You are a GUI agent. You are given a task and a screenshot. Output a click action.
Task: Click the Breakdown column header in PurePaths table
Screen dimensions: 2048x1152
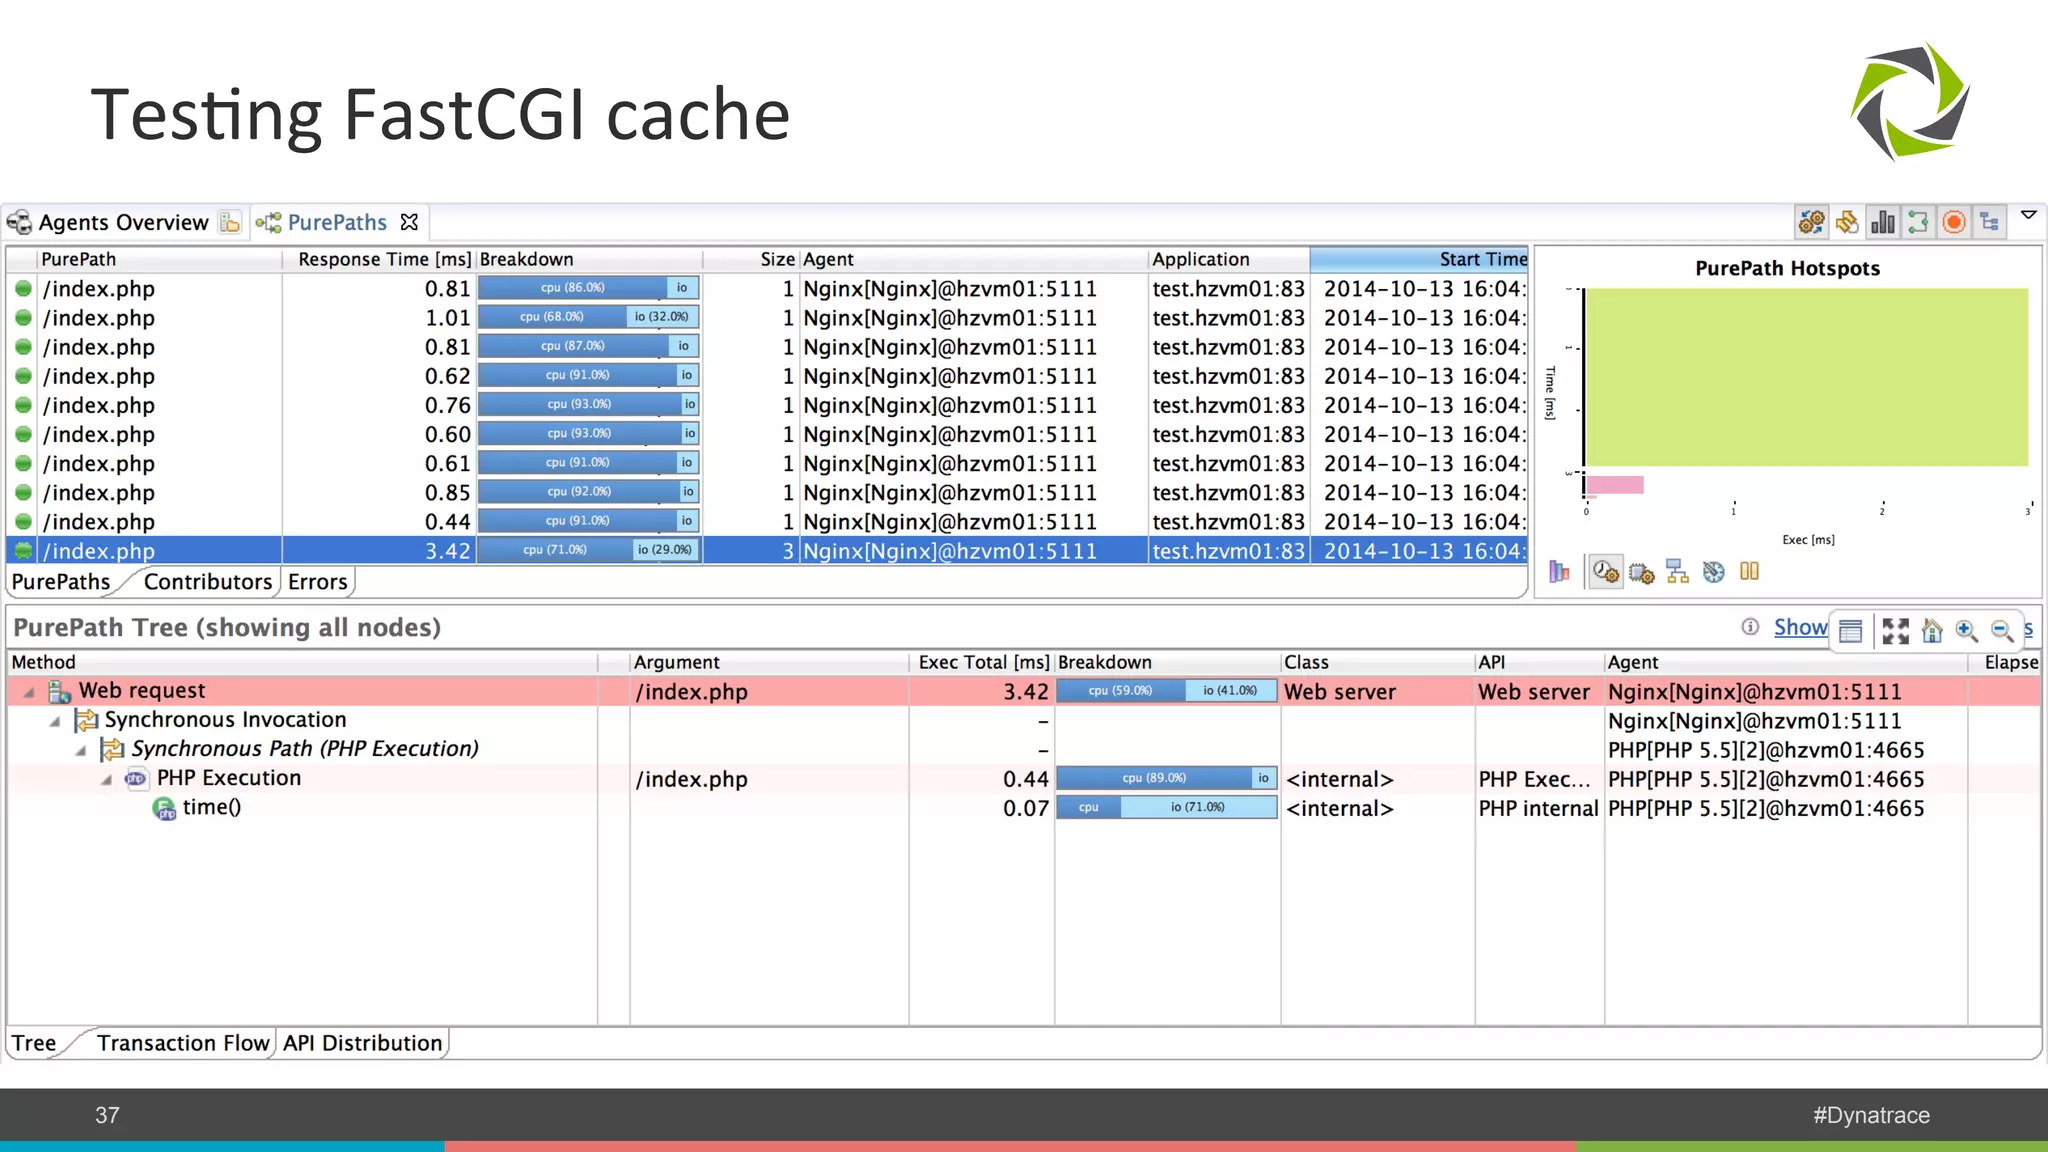pyautogui.click(x=589, y=259)
